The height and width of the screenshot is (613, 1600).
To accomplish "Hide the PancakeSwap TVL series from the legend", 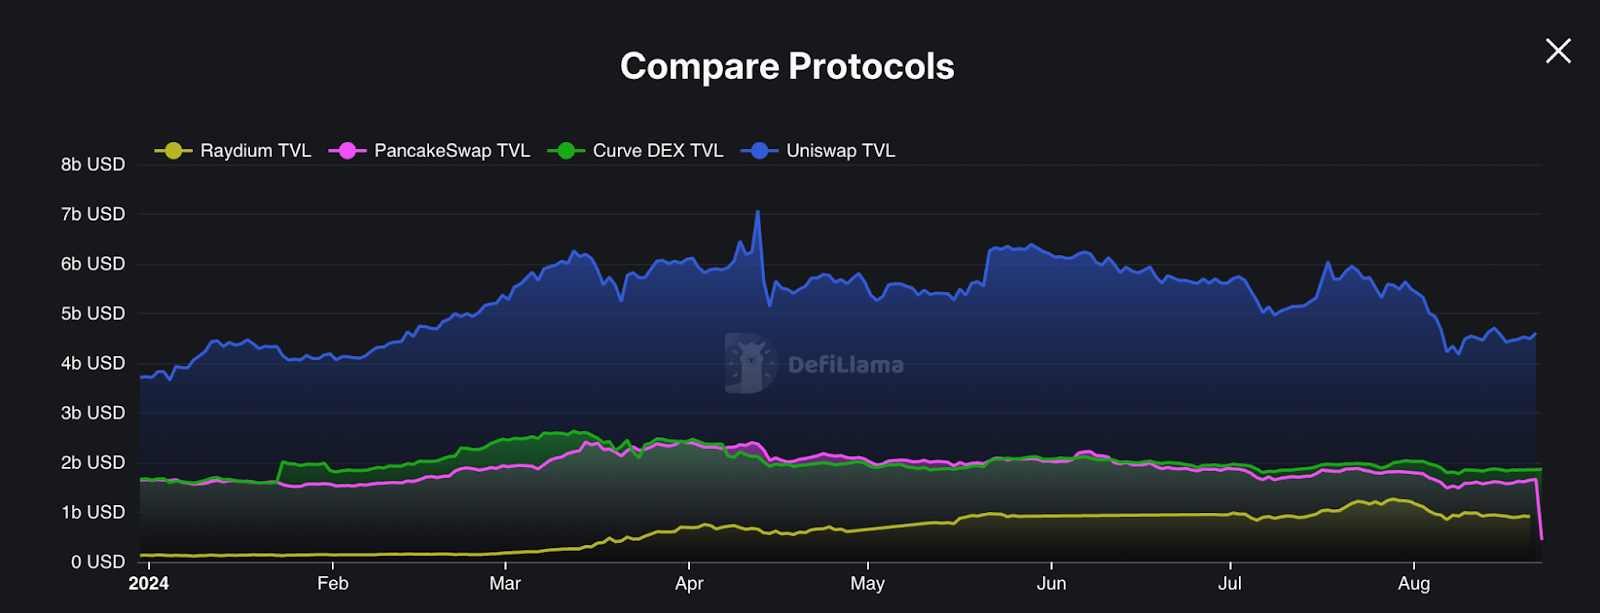I will click(452, 150).
